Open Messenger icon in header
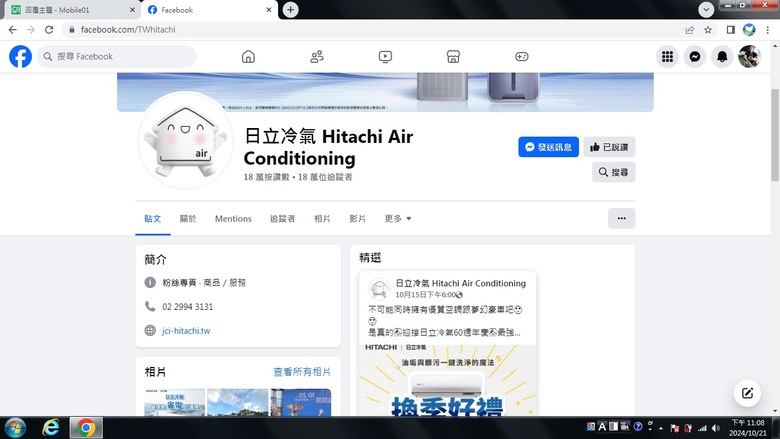 [695, 57]
